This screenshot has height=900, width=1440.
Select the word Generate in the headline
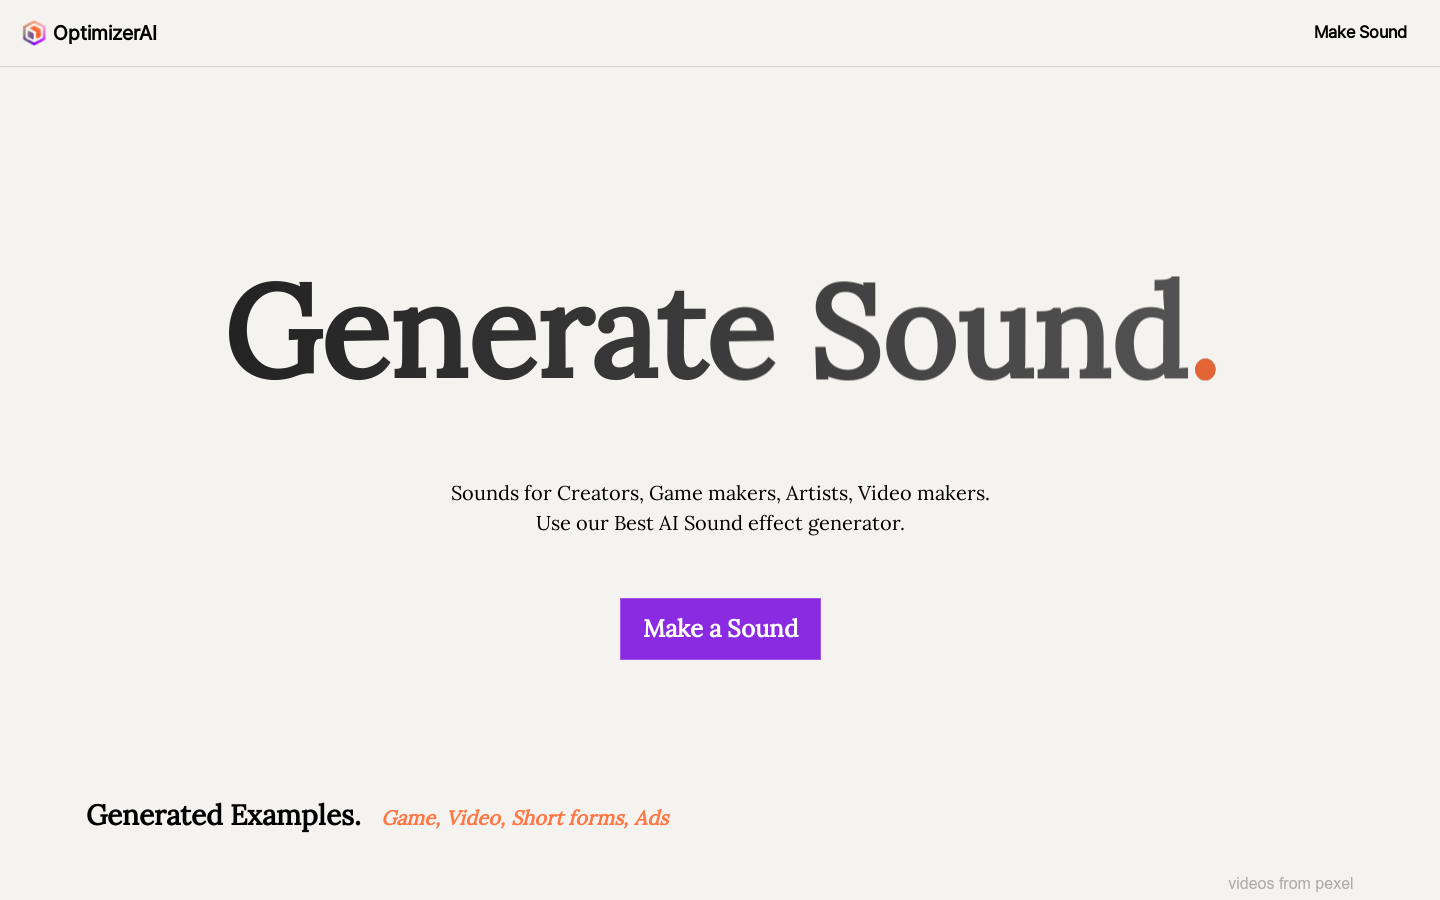click(x=501, y=330)
